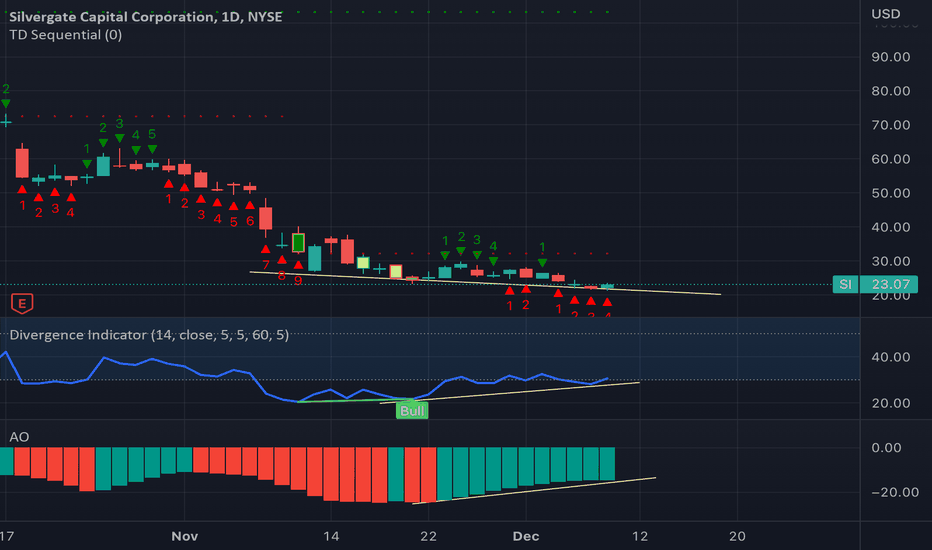932x550 pixels.
Task: Click the Nov date label on time axis
Action: click(x=184, y=536)
